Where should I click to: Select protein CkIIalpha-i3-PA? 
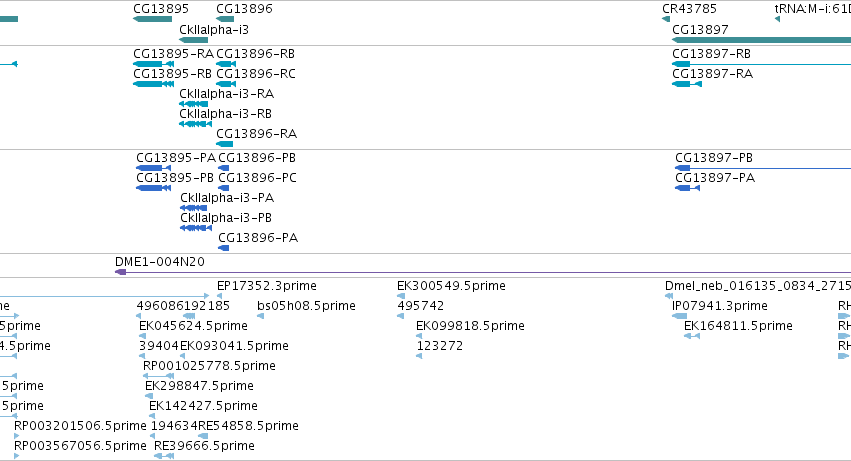[x=227, y=198]
